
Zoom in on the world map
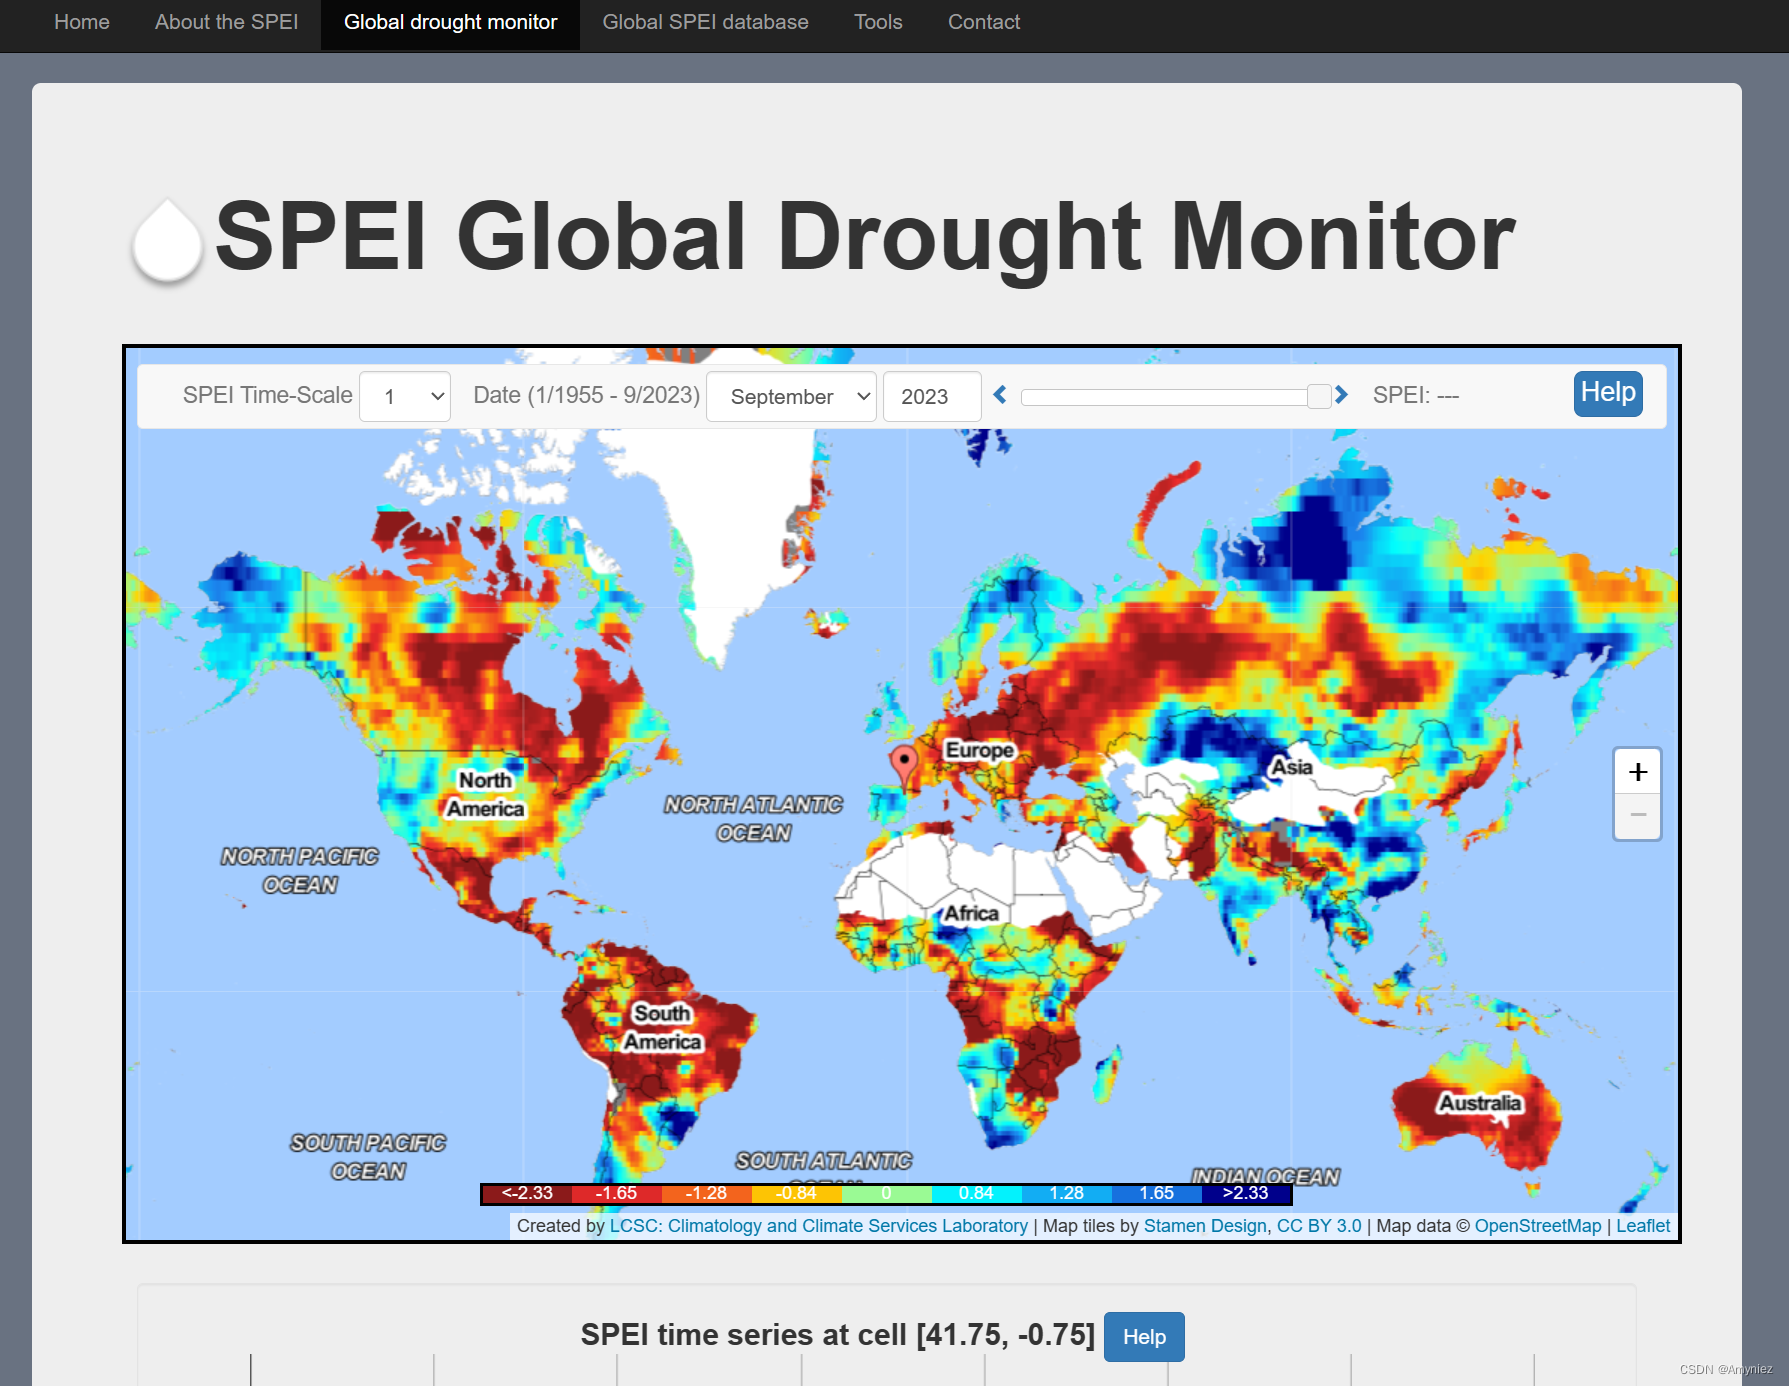(x=1637, y=770)
